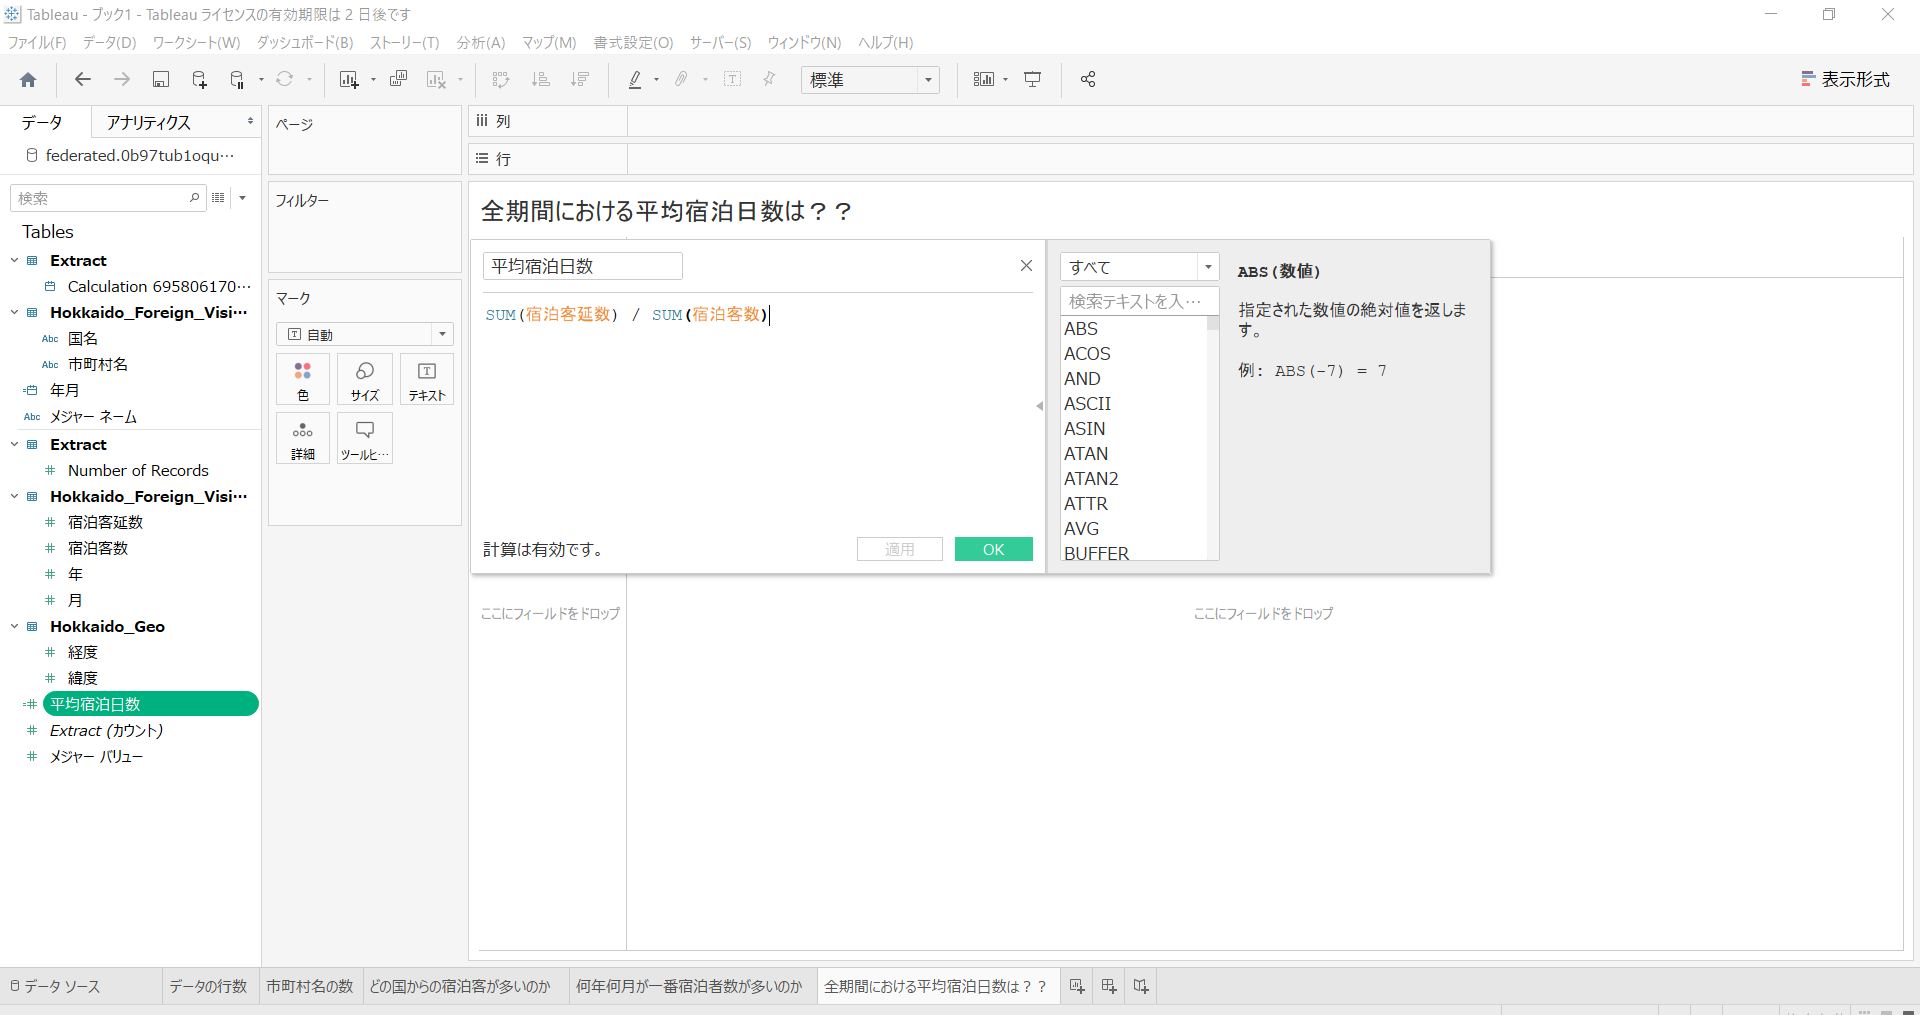This screenshot has height=1015, width=1920.
Task: Click the clear sheet toolbar icon
Action: [436, 80]
